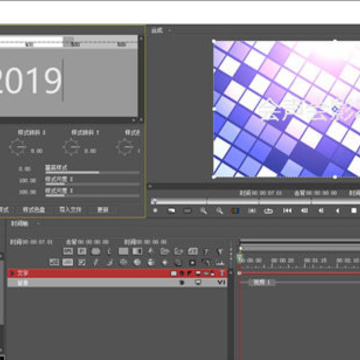Click the folder-with-arrow icon in timeline toolbar
Screen dimensions: 360x360
click(x=179, y=251)
